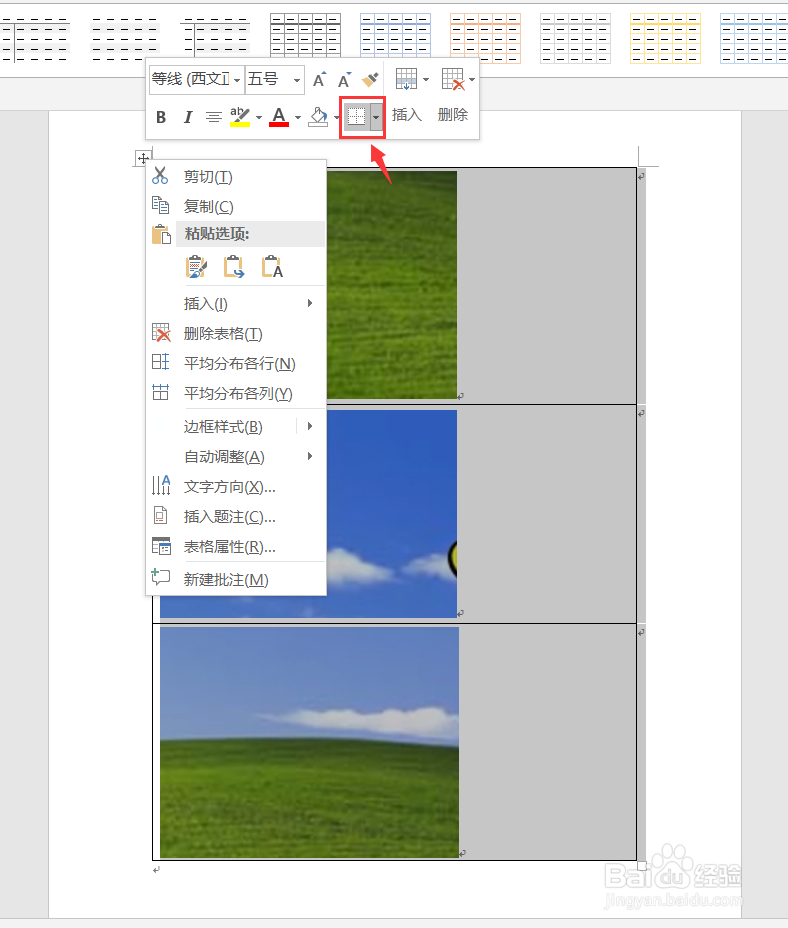Click the insert-table-rows grid icon
Screen dimensions: 788x928
[x=406, y=79]
